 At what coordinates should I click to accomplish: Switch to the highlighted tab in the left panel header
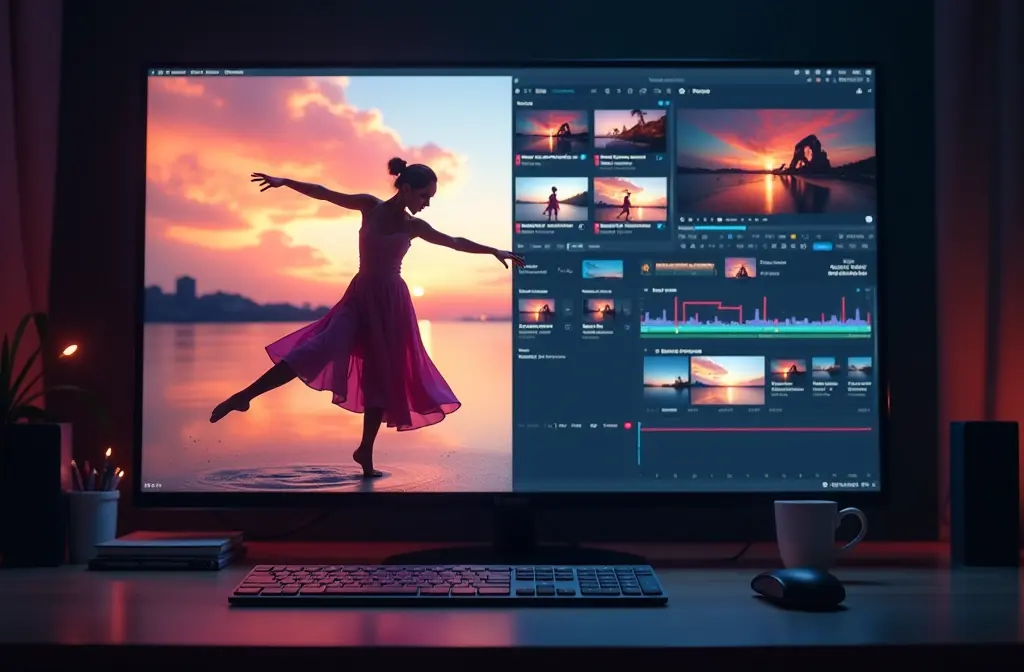pos(562,91)
